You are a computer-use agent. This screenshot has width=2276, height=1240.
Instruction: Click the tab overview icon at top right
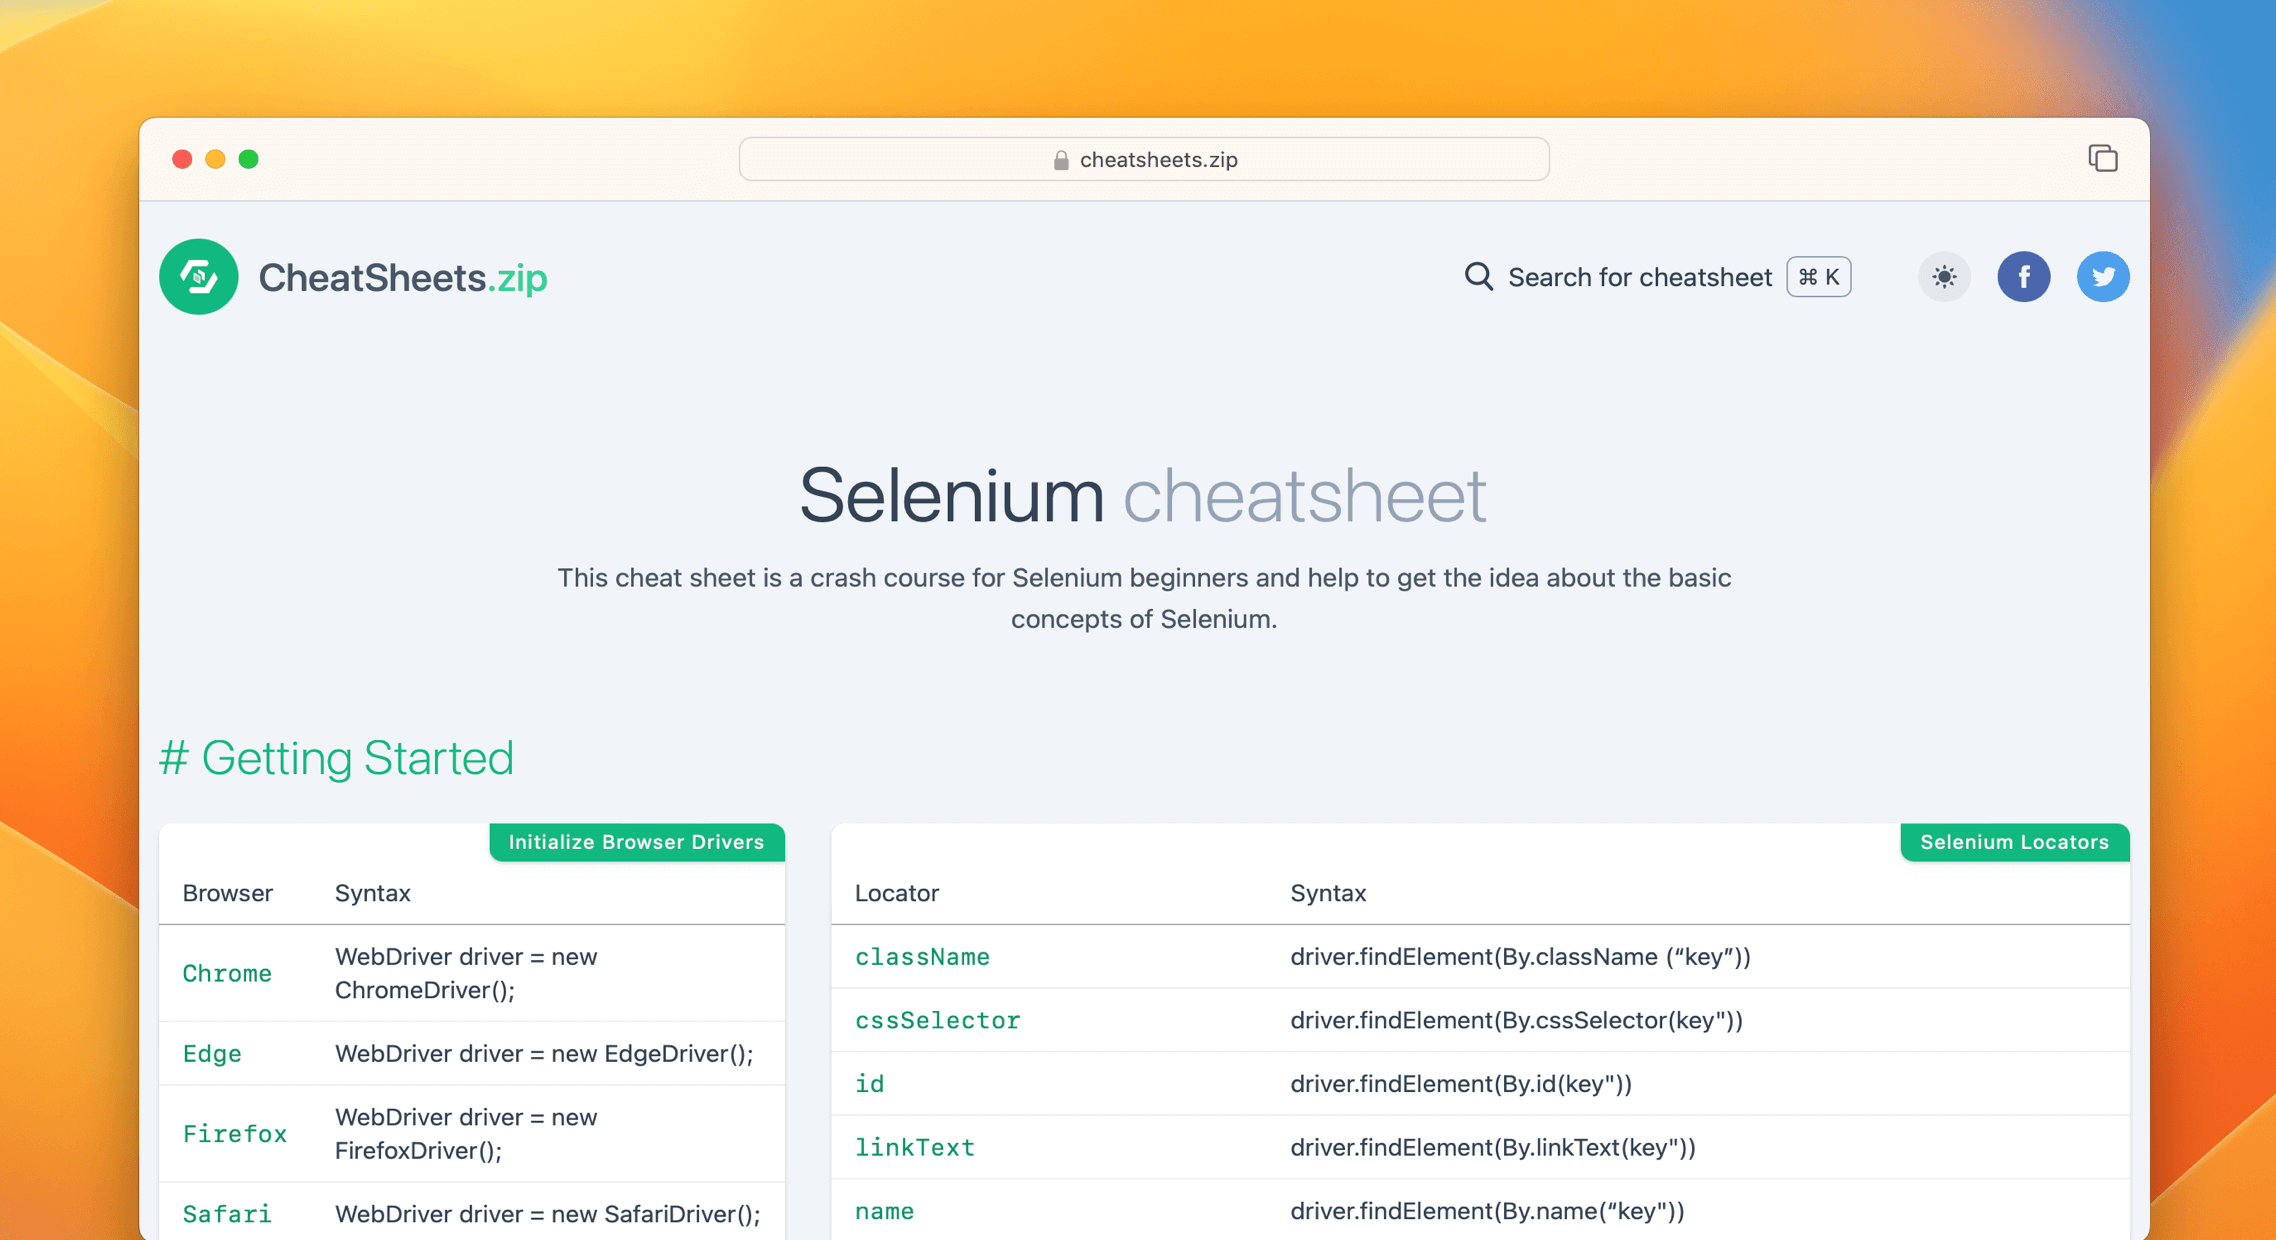click(2103, 158)
